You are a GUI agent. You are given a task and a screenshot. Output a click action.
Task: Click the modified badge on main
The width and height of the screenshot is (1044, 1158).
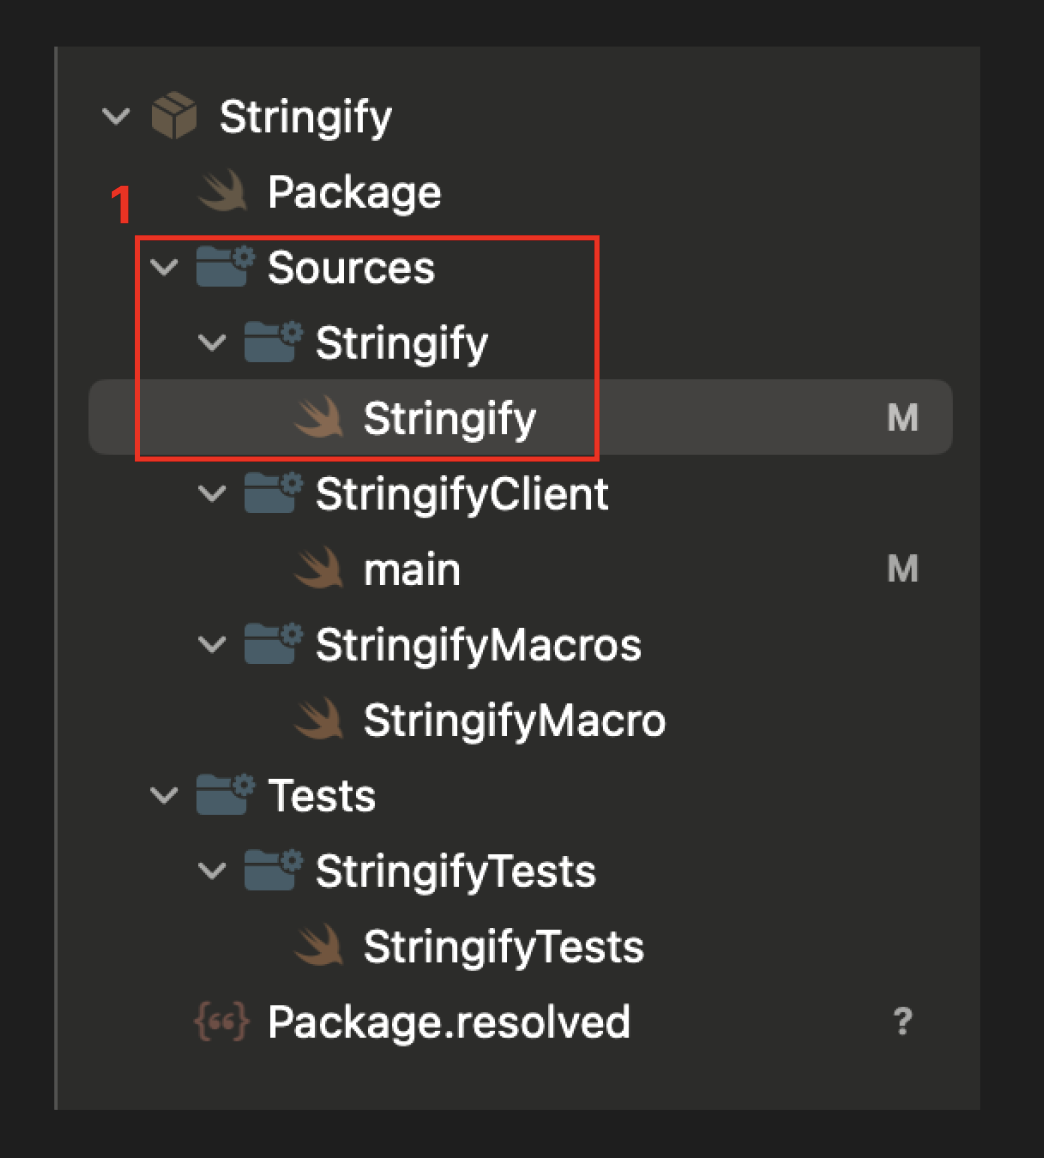(902, 570)
